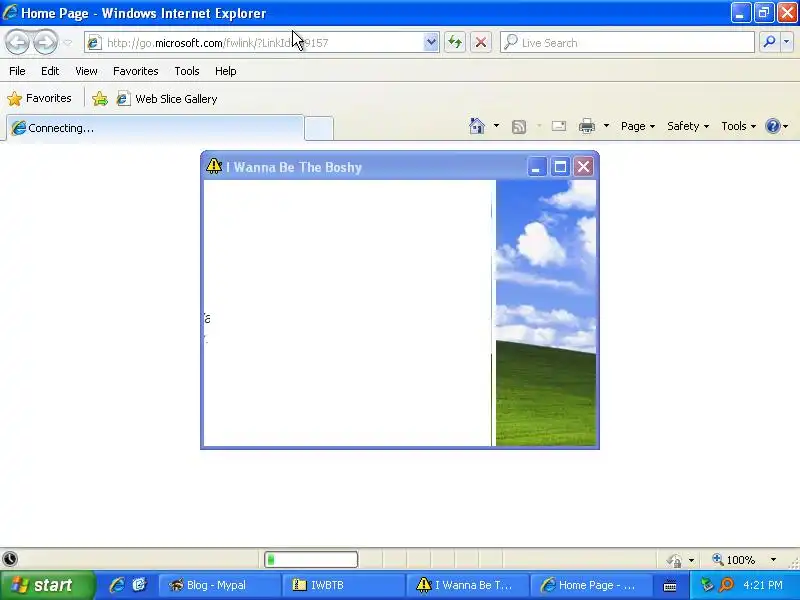
Task: Go back with the Back arrow
Action: tap(18, 42)
